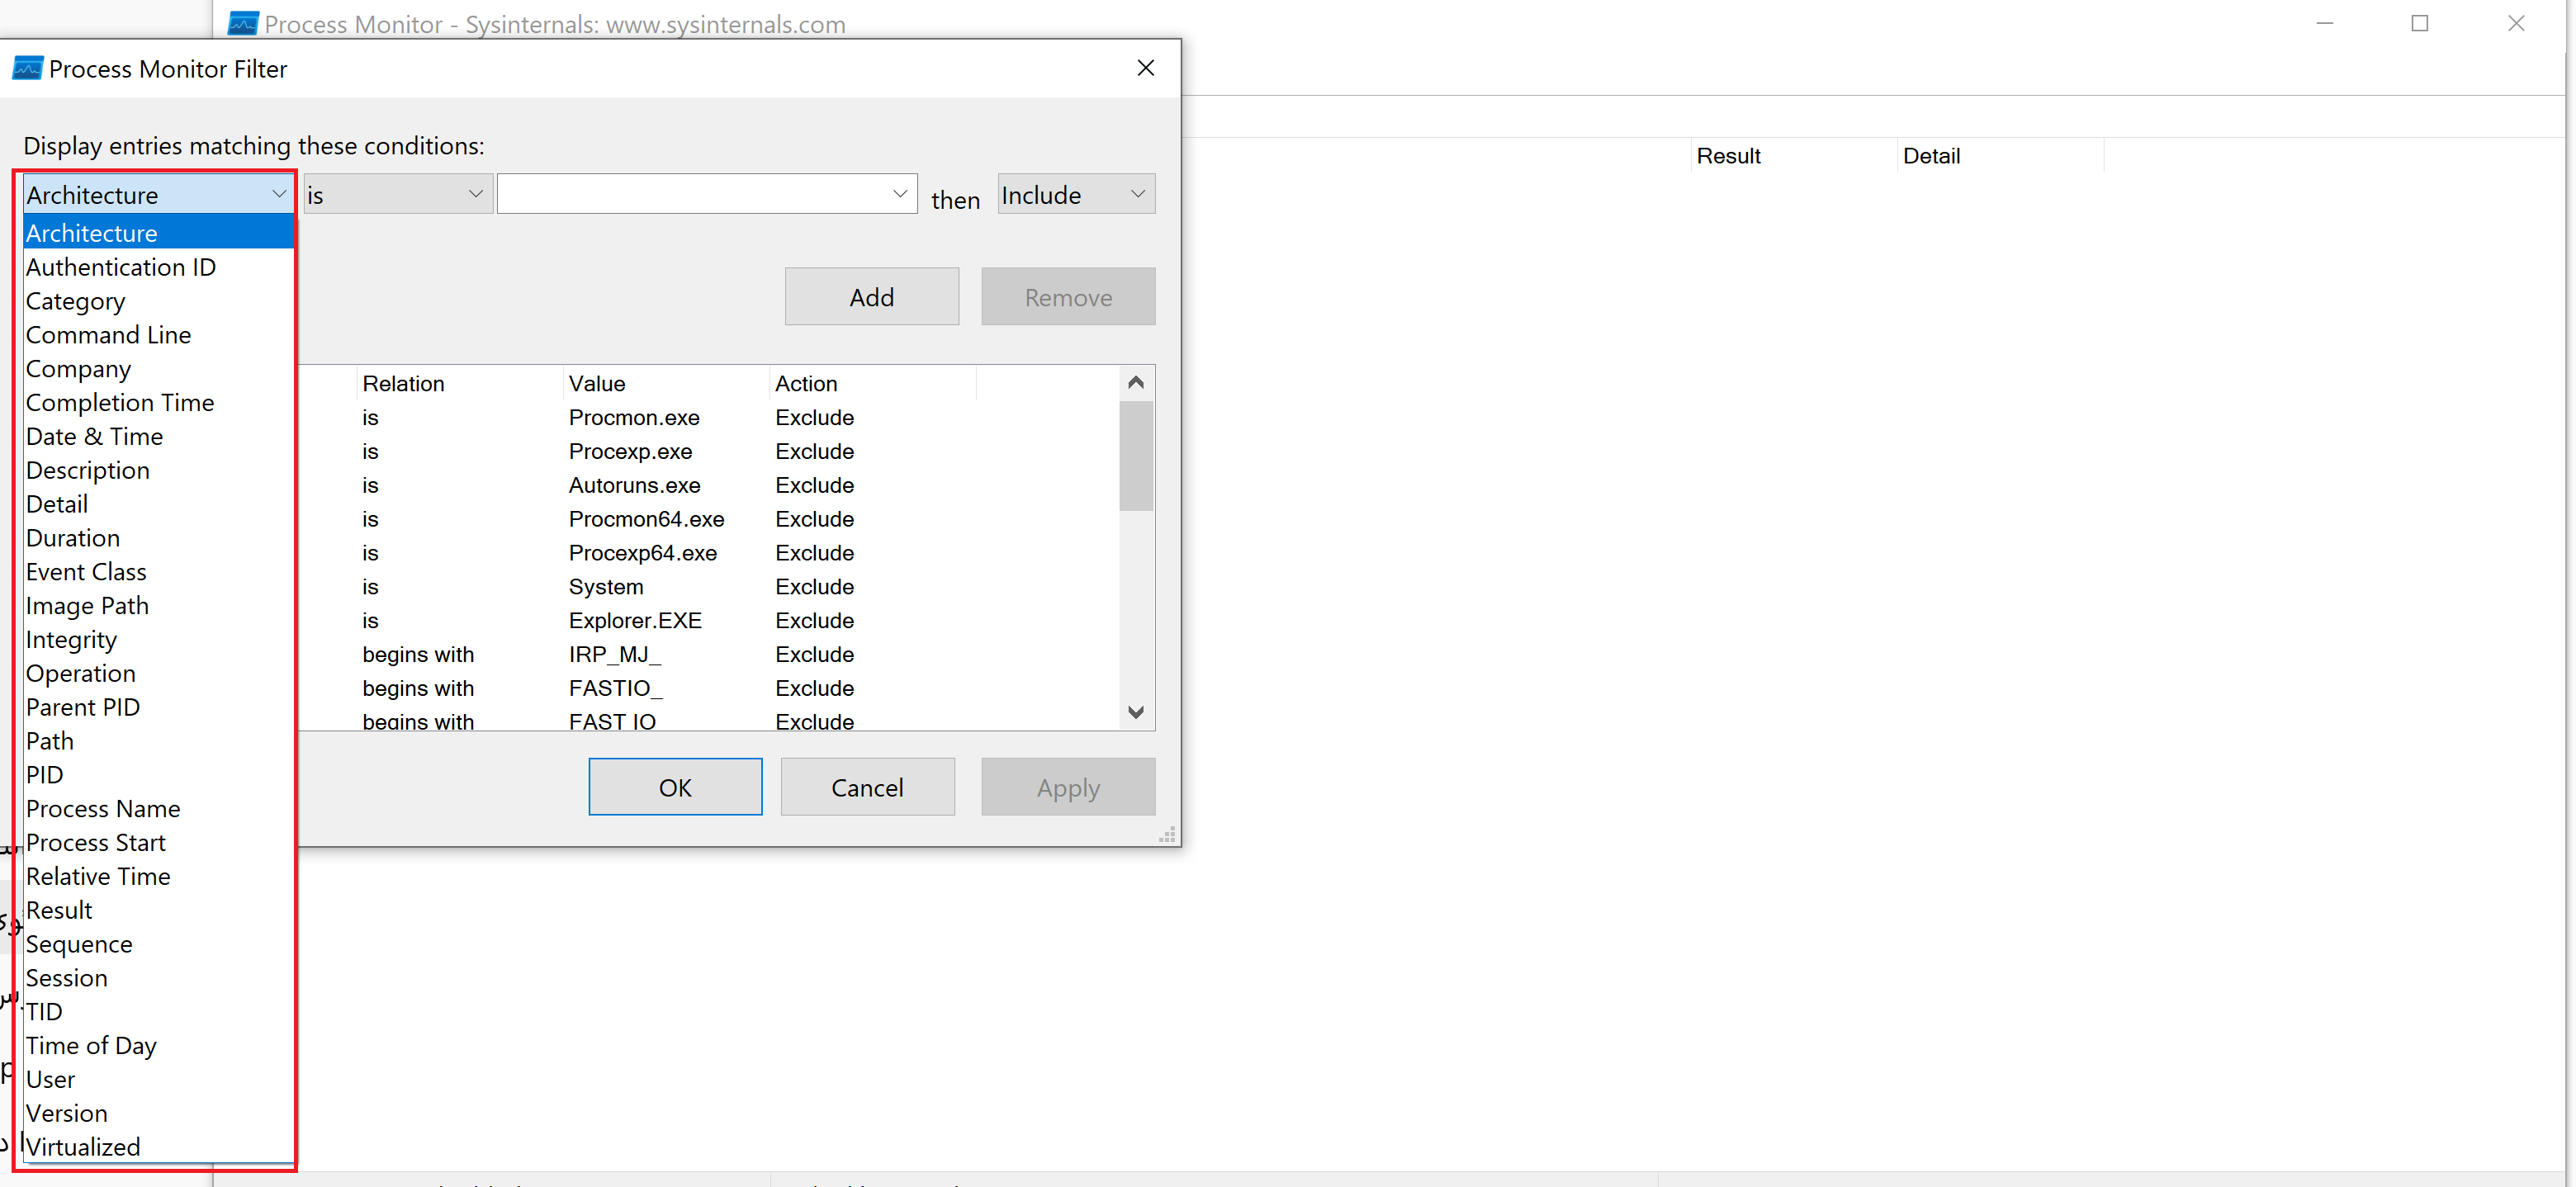The height and width of the screenshot is (1187, 2576).
Task: Click the Process Monitor app icon in main title bar
Action: pos(243,24)
